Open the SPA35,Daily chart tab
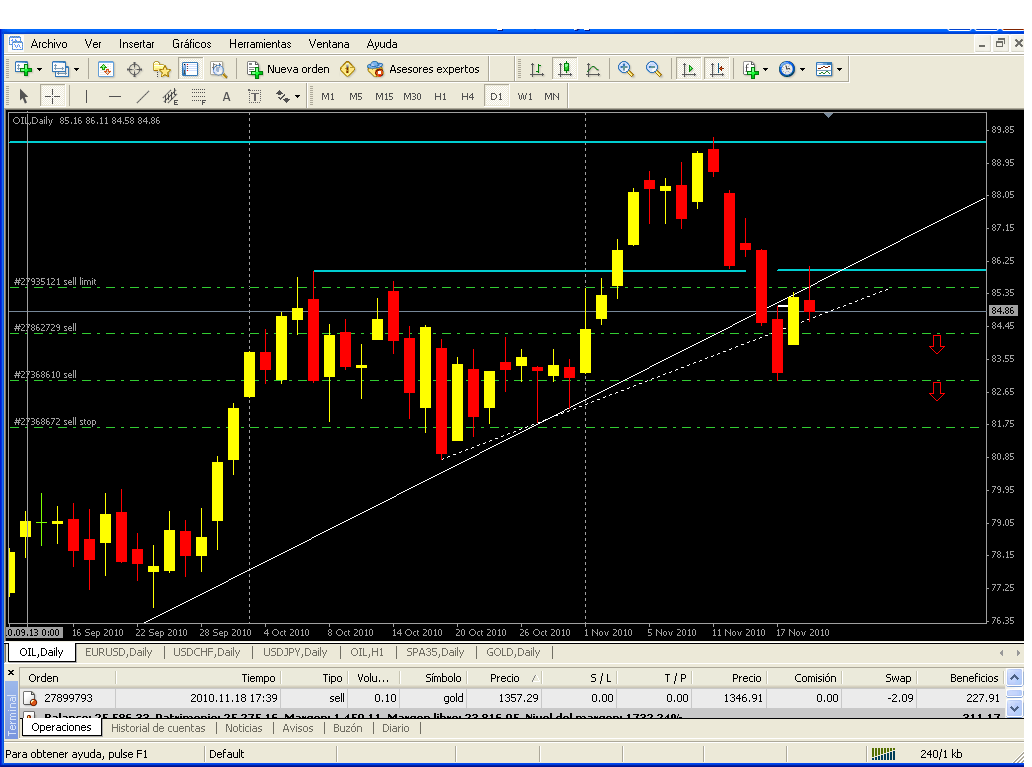This screenshot has height=767, width=1032. click(x=435, y=652)
